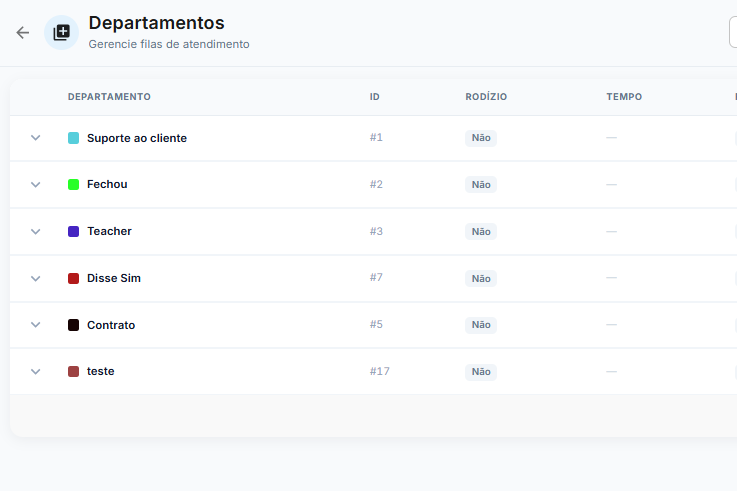
Task: Click the Não badge in teste row
Action: tap(481, 372)
